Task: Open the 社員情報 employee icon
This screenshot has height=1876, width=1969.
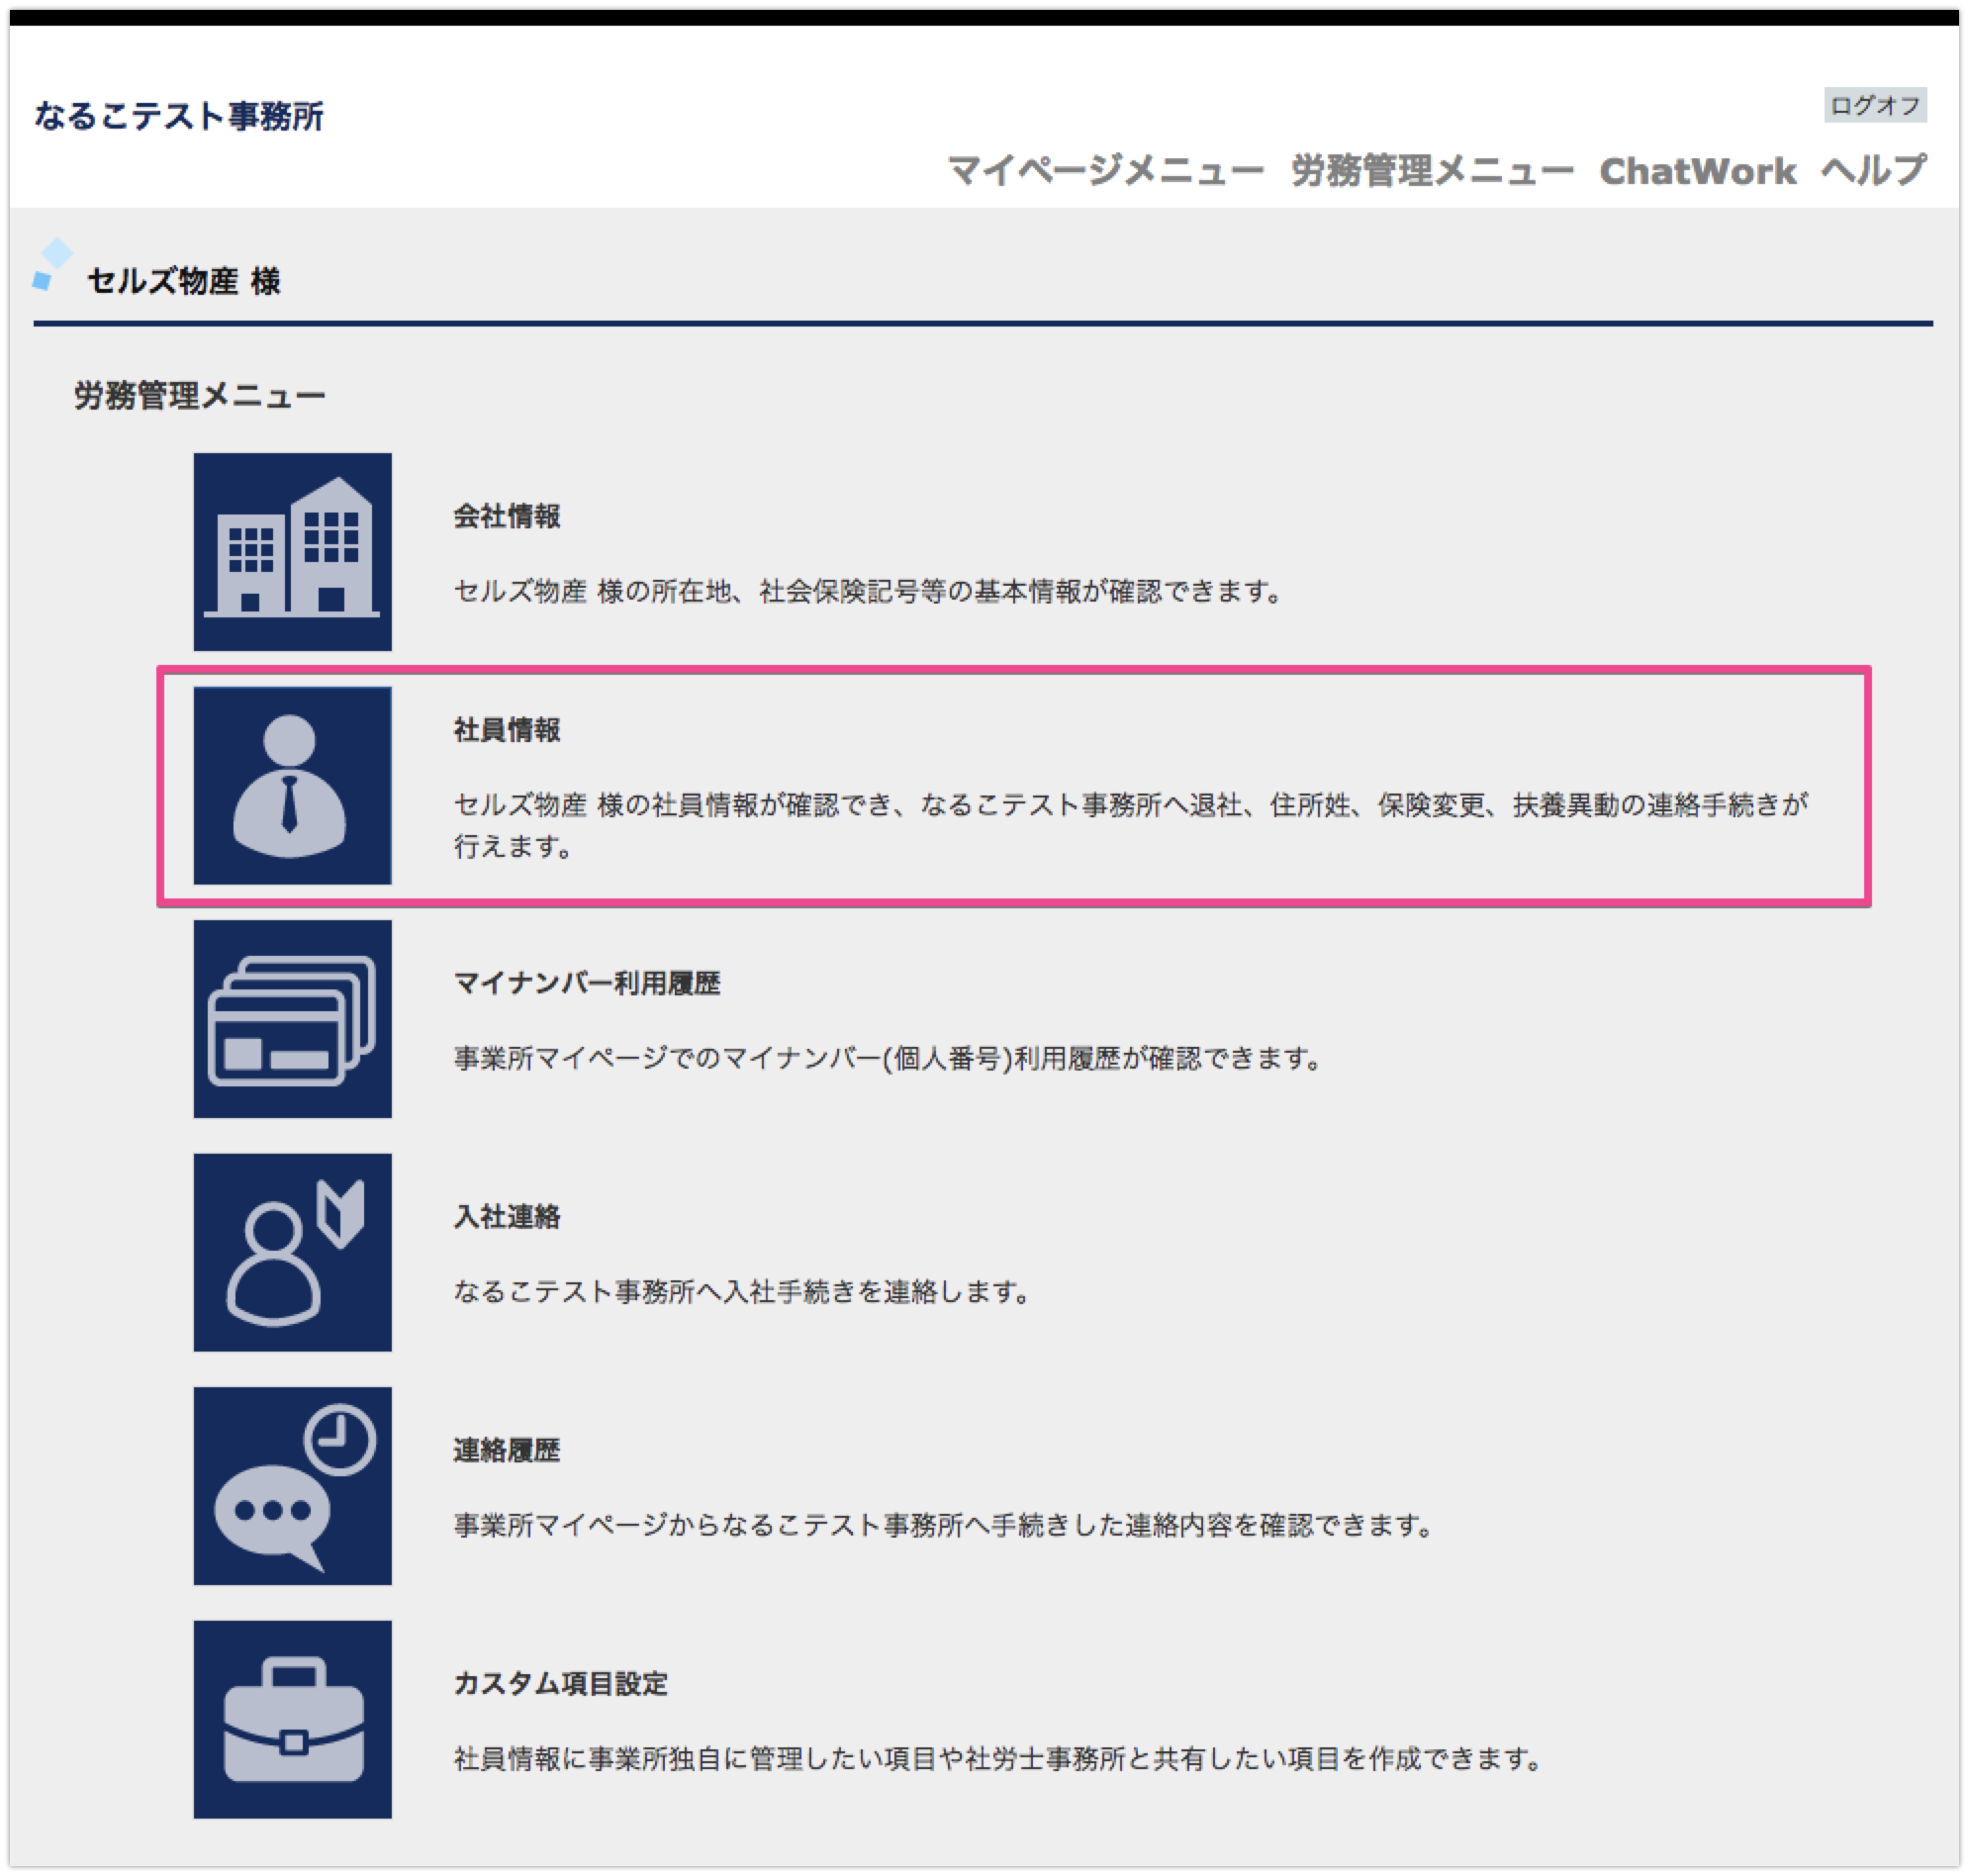Action: (292, 785)
